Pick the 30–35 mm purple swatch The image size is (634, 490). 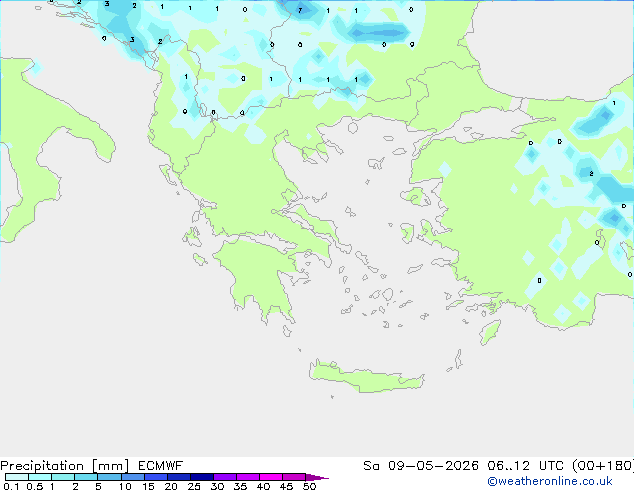(224, 477)
